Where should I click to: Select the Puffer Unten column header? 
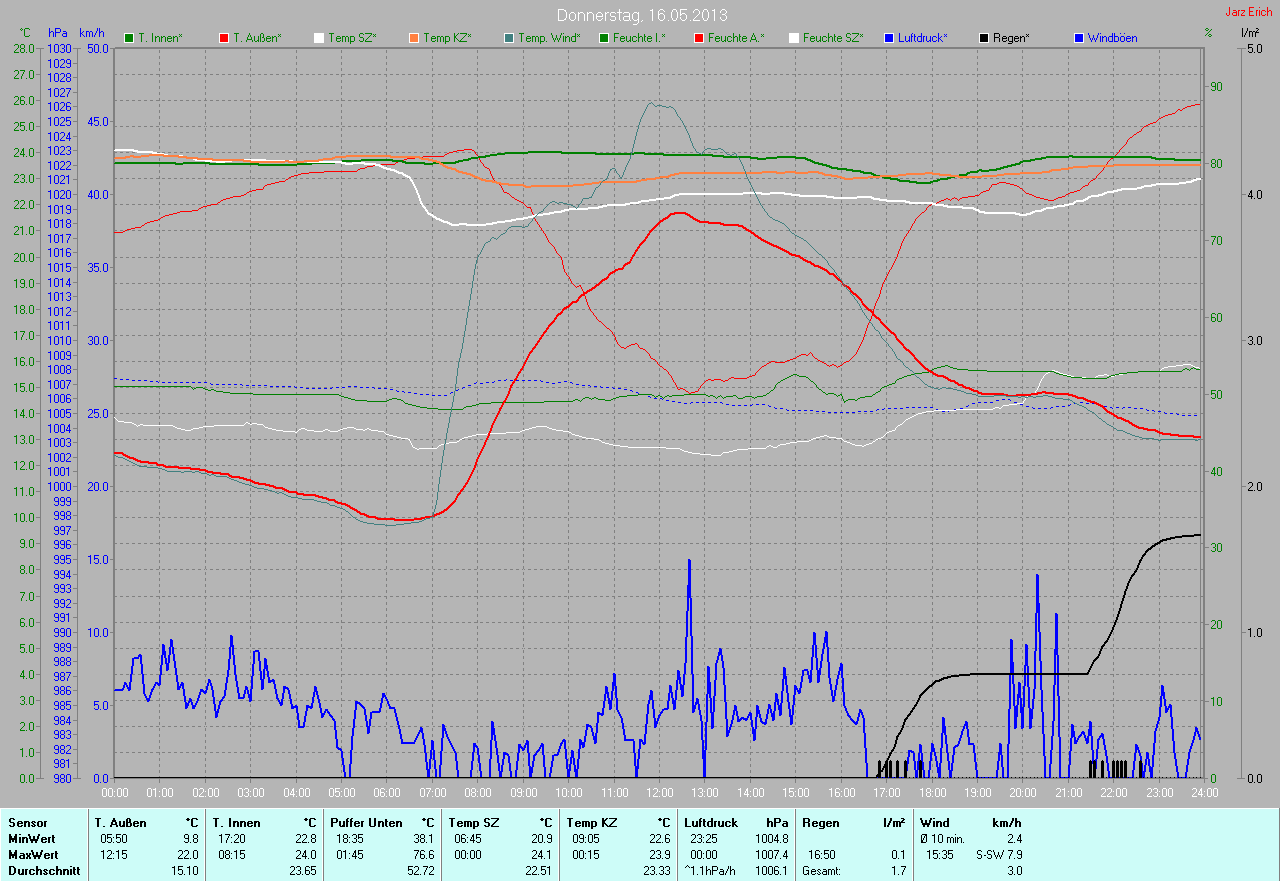click(366, 823)
